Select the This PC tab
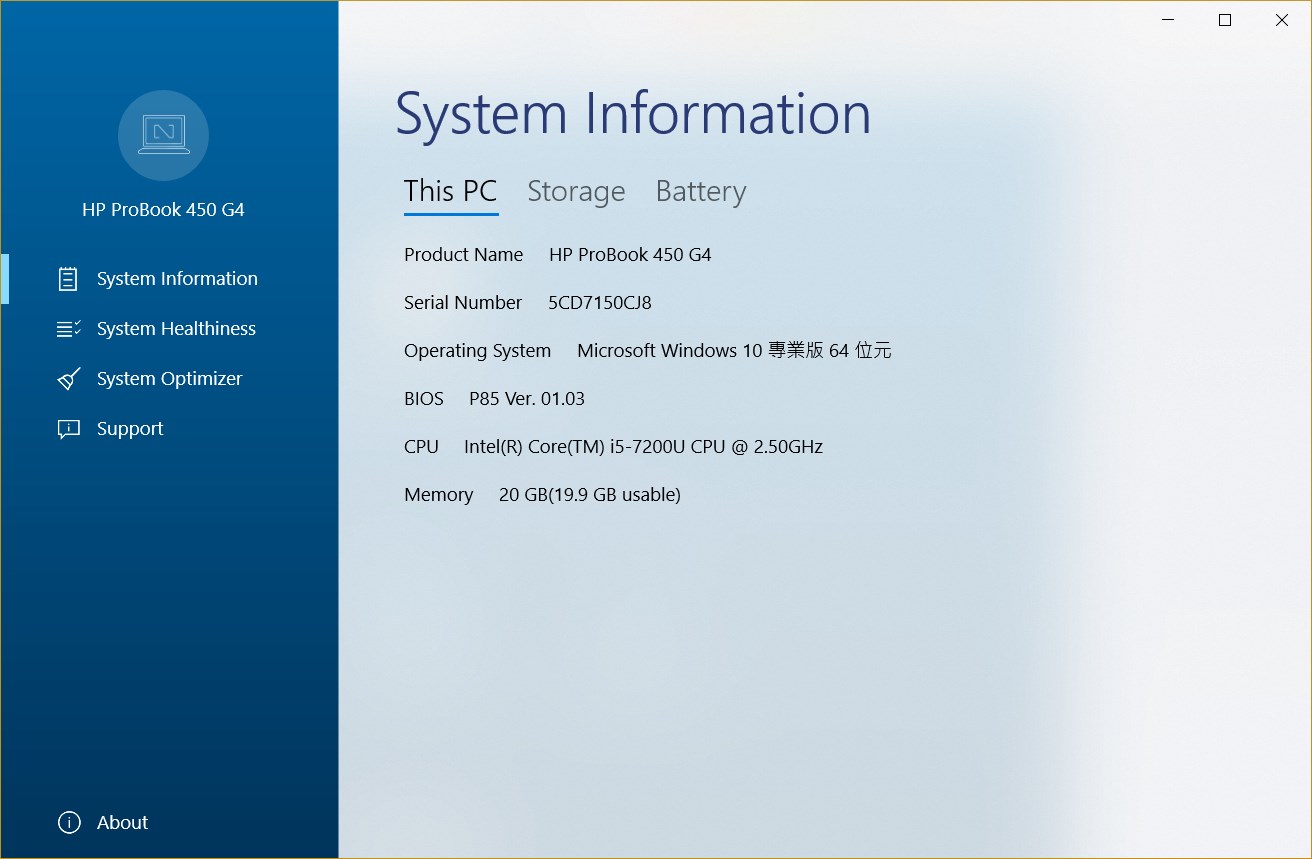The height and width of the screenshot is (859, 1312). click(x=451, y=191)
